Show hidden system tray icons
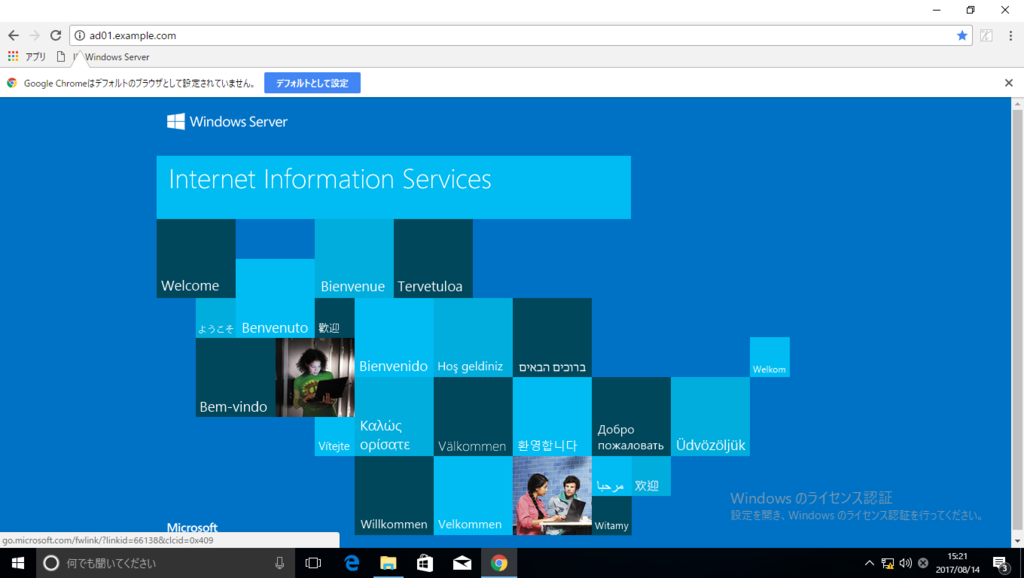This screenshot has width=1024, height=578. coord(869,563)
